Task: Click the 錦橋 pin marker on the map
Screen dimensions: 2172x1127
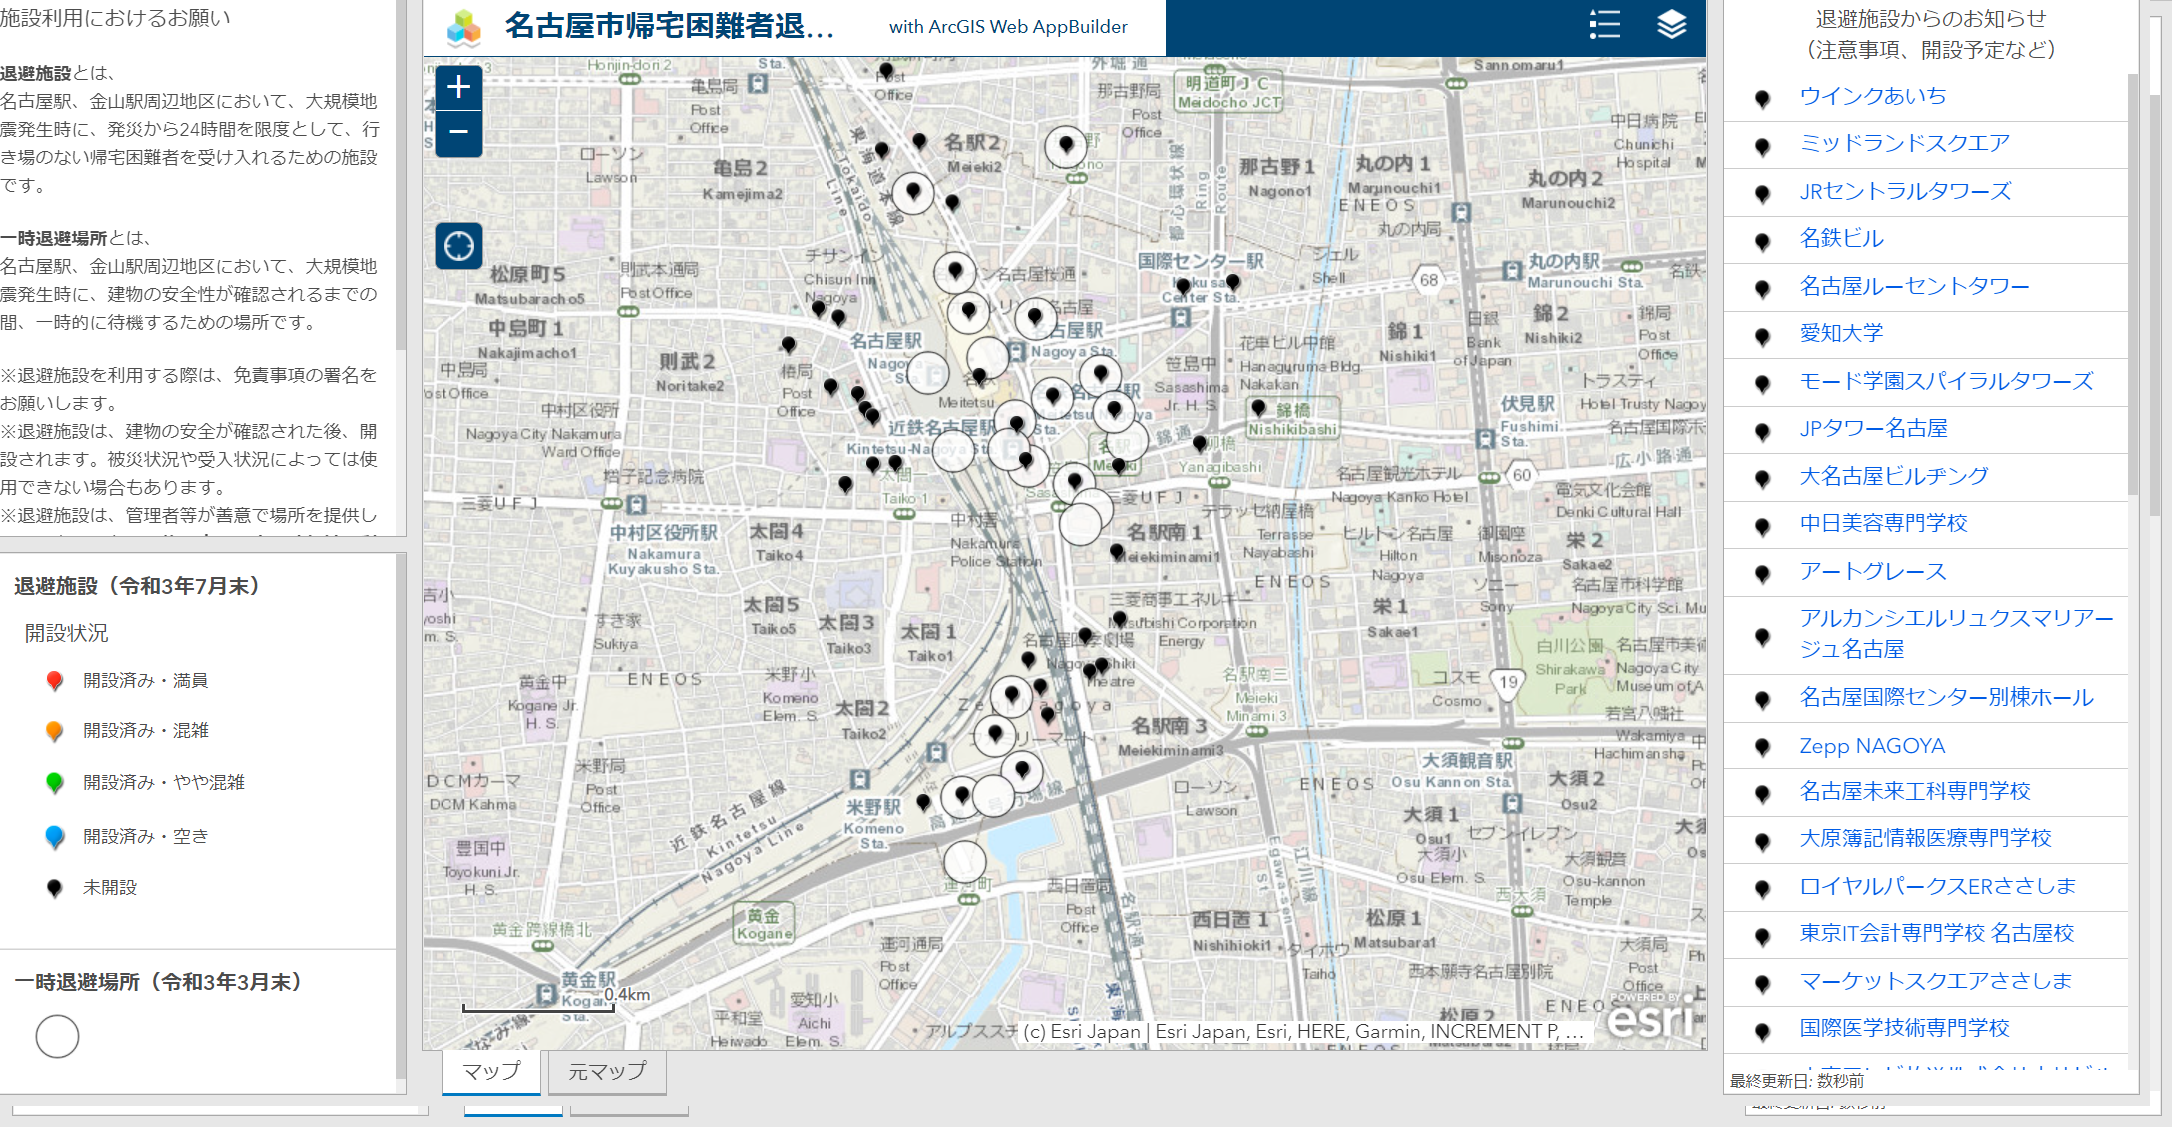Action: click(x=1258, y=408)
